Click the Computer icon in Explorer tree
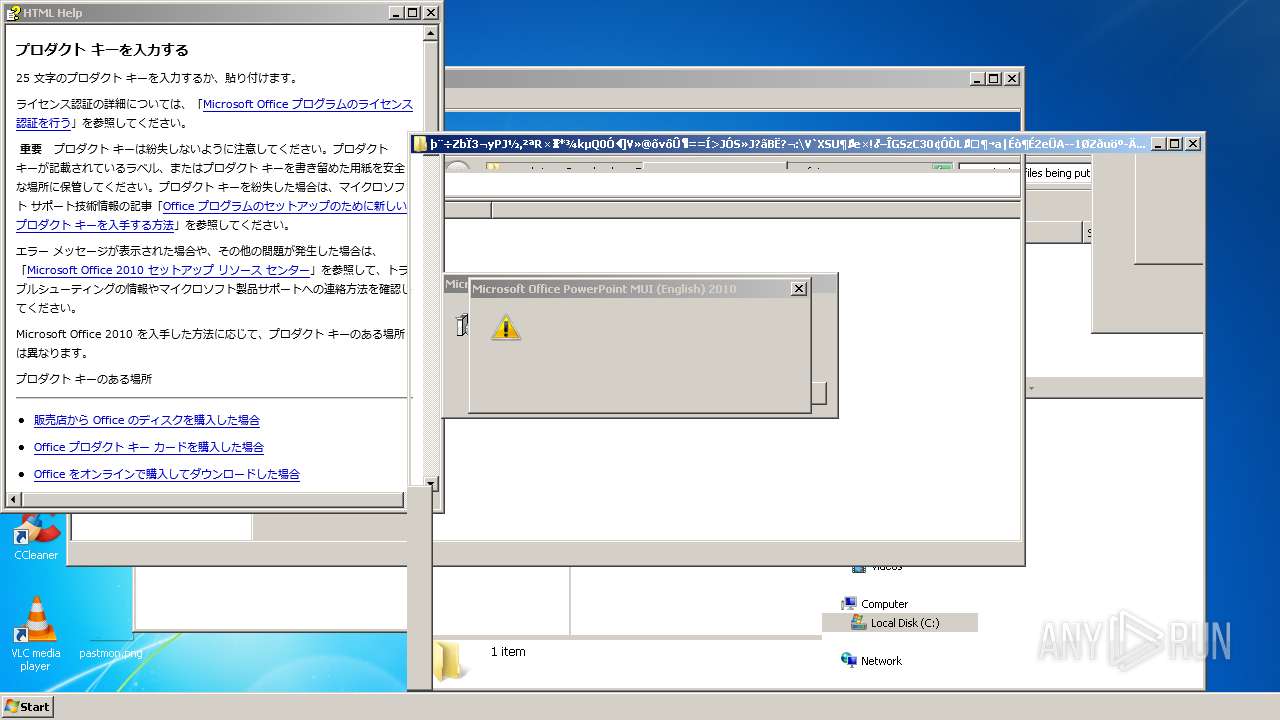This screenshot has width=1280, height=720. (849, 603)
